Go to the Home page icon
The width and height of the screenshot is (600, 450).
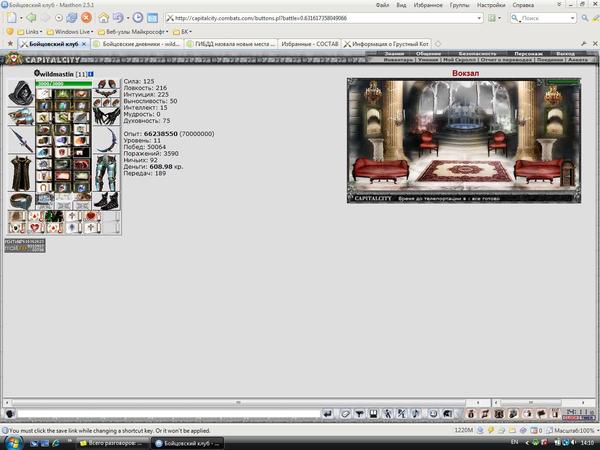click(103, 18)
